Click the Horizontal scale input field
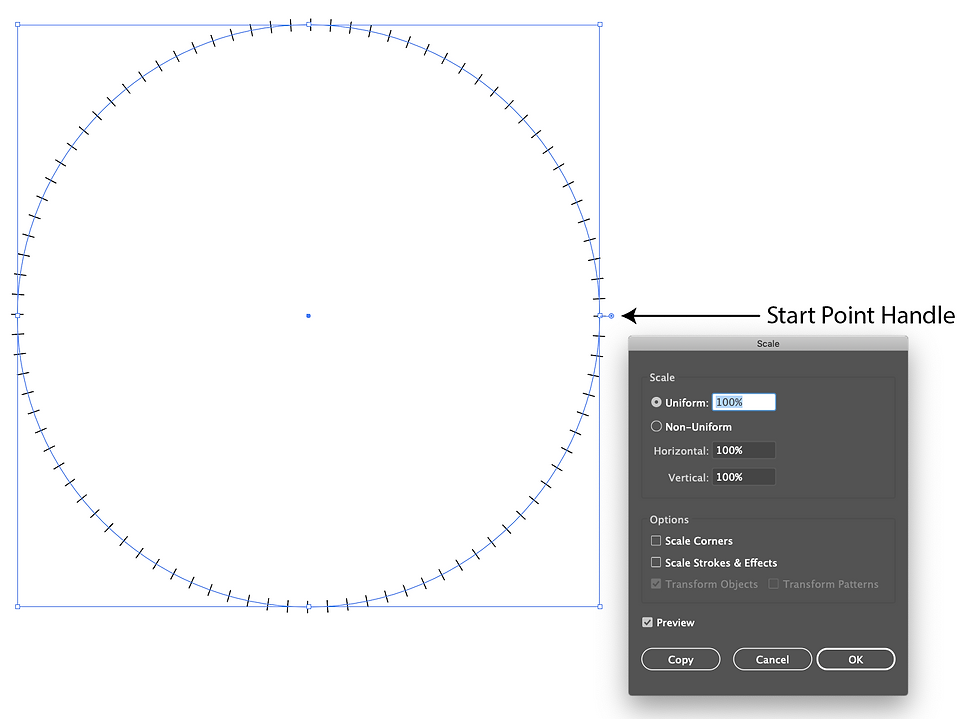 coord(744,450)
